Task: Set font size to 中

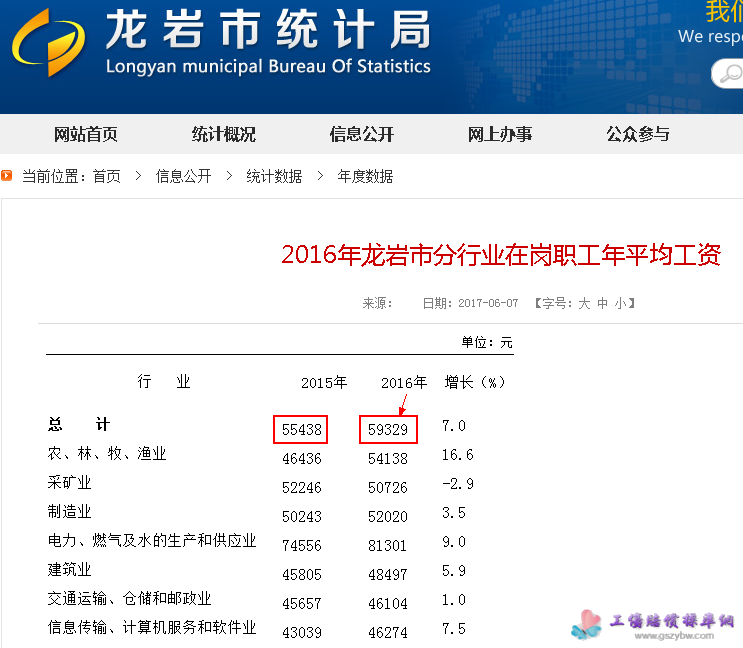Action: (602, 303)
